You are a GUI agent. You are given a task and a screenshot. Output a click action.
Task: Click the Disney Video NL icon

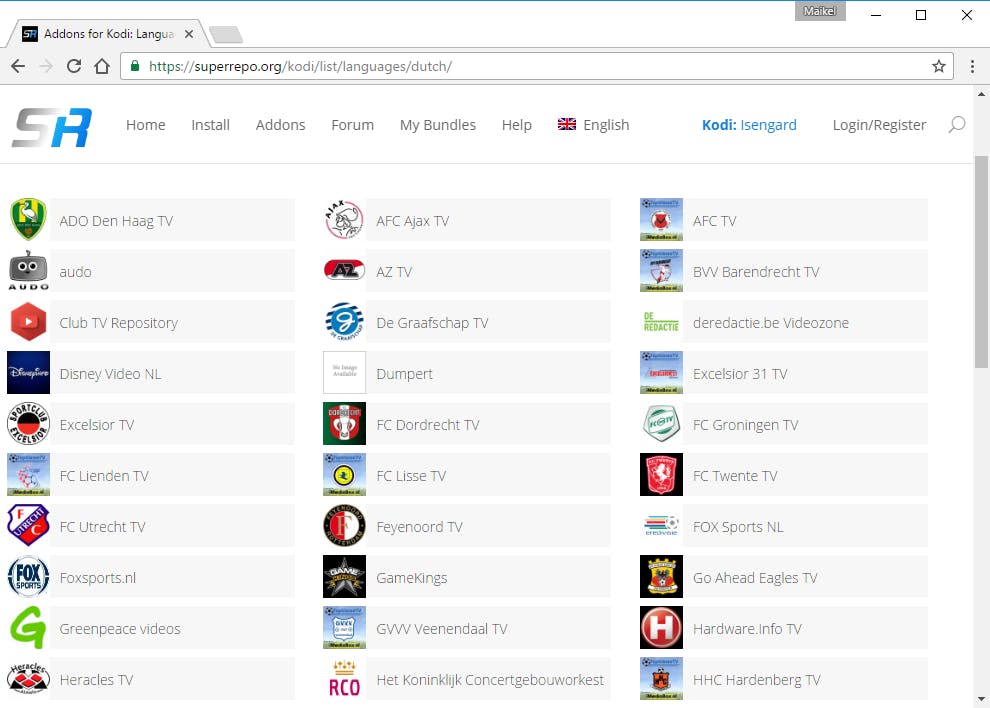click(28, 373)
